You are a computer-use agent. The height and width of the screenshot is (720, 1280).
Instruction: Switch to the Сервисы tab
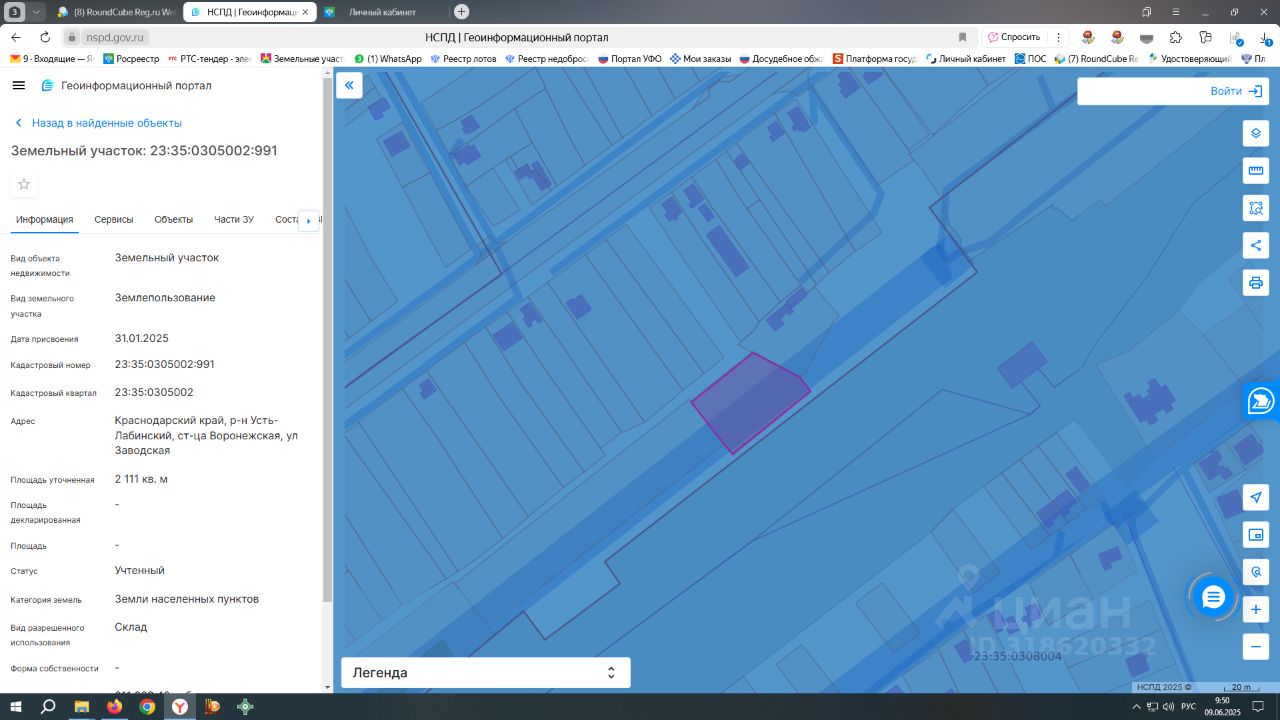(114, 219)
